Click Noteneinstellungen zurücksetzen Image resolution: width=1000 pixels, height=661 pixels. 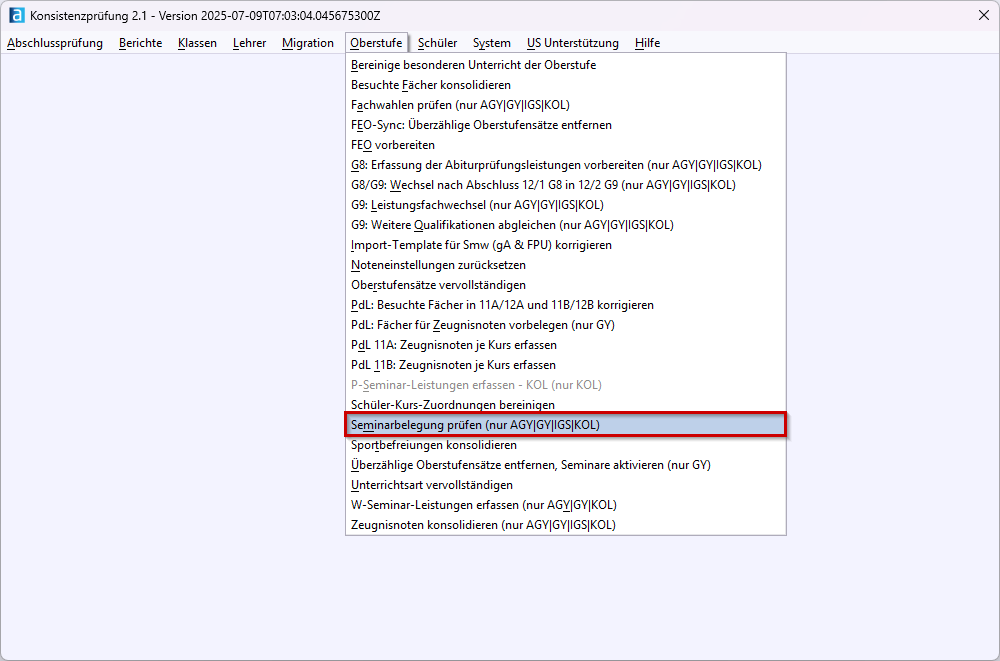(x=566, y=265)
